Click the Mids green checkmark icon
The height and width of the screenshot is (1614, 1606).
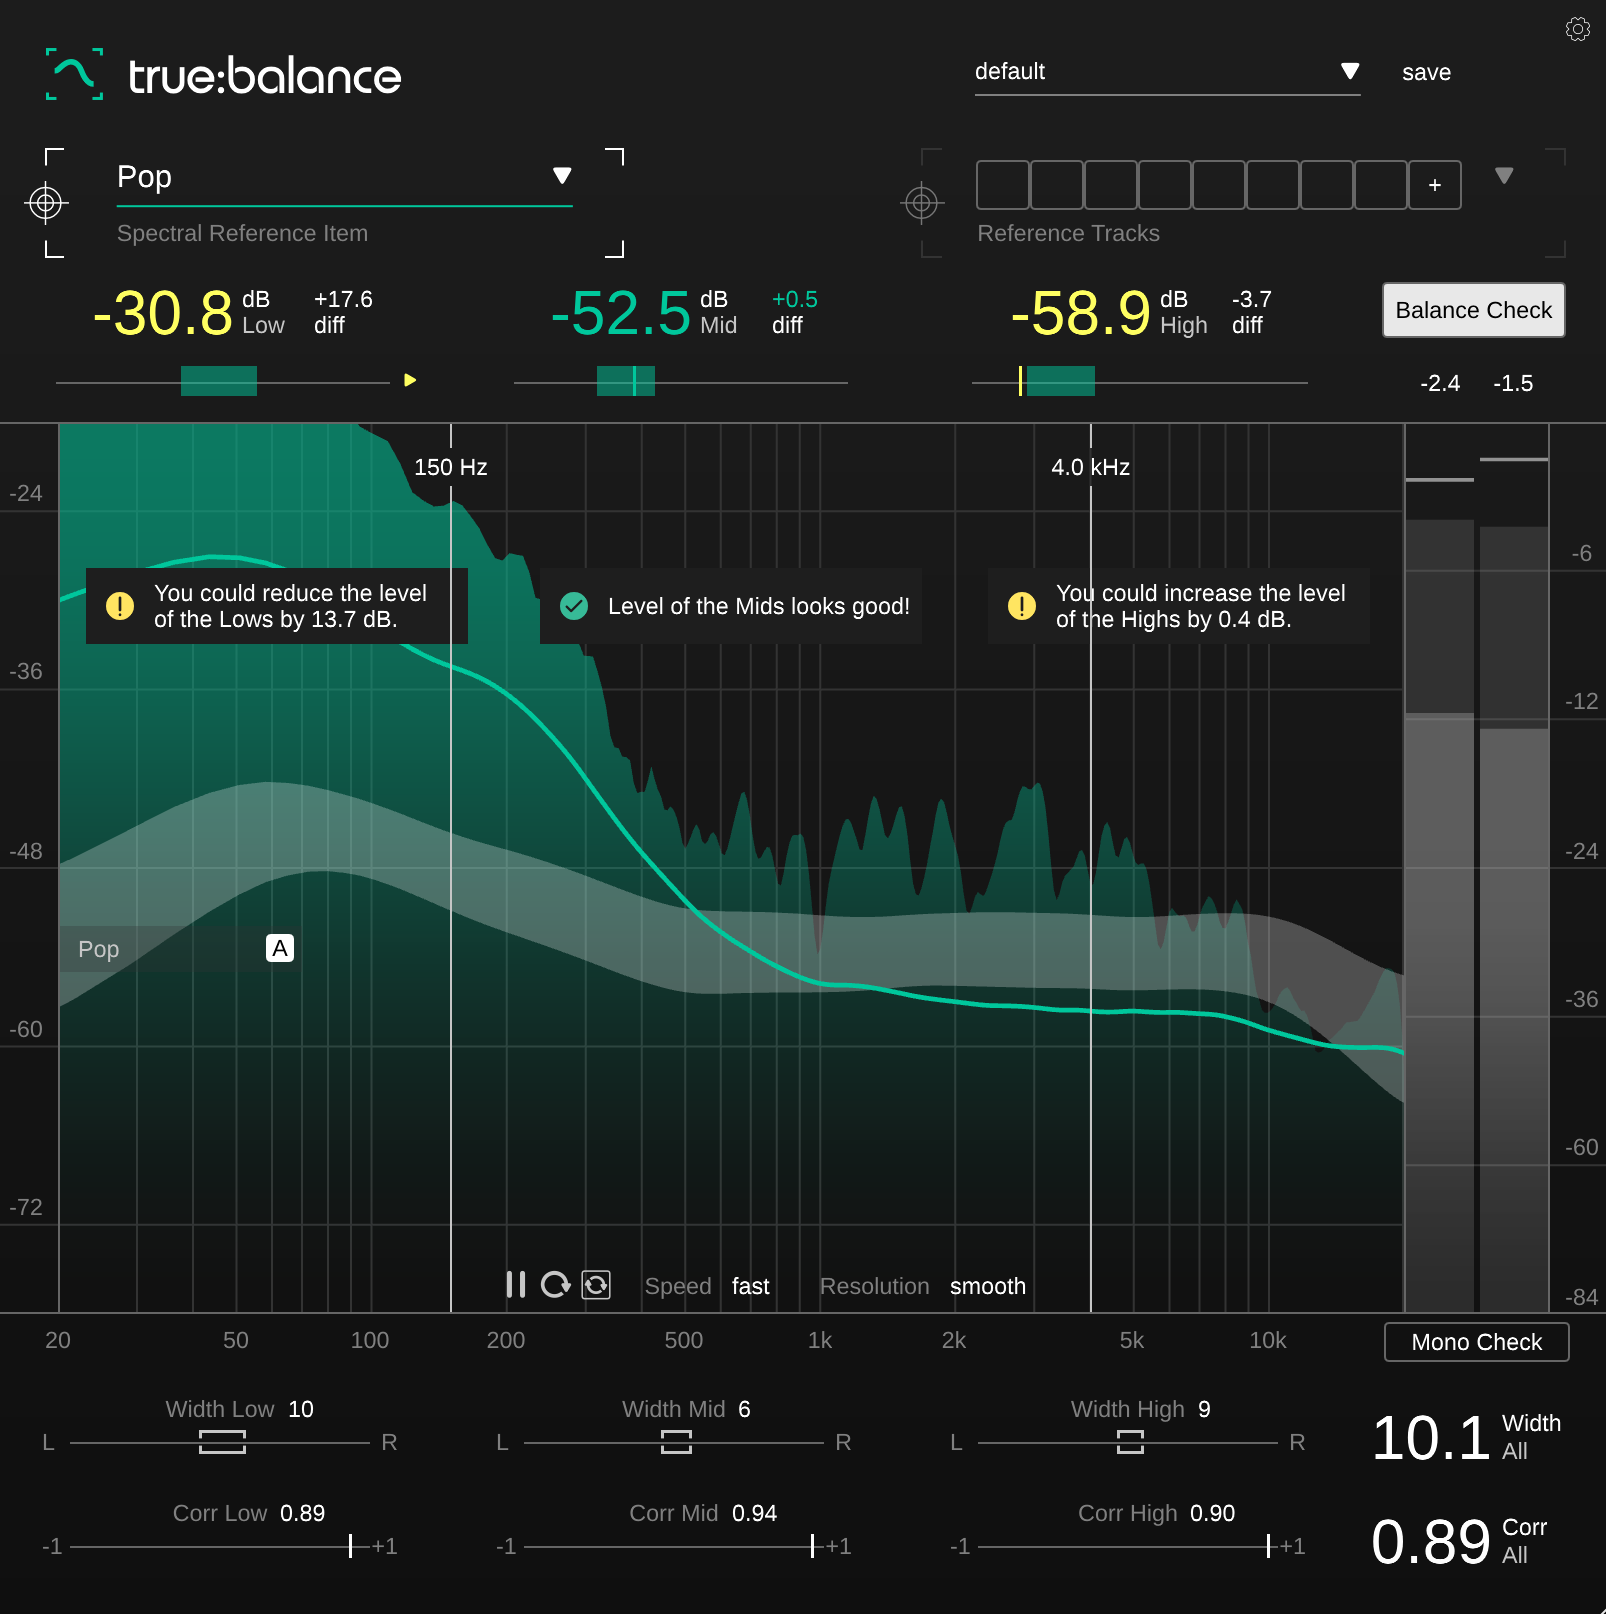[574, 606]
